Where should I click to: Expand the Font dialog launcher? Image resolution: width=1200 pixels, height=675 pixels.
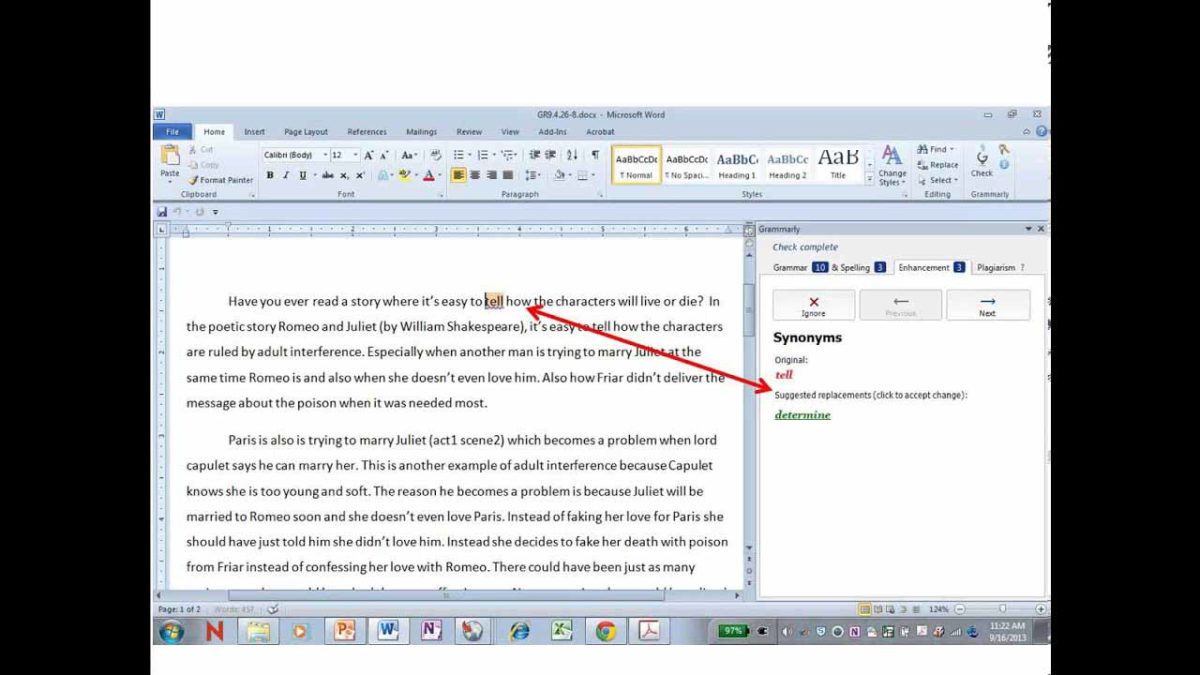pyautogui.click(x=441, y=194)
